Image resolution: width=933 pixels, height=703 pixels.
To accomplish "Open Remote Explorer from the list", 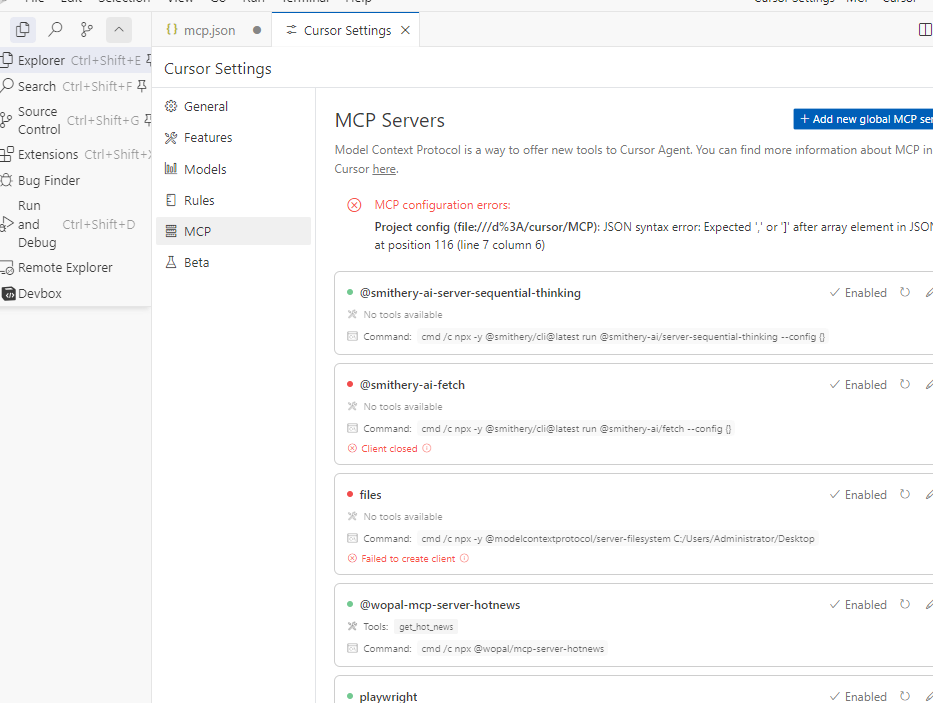I will click(x=76, y=267).
